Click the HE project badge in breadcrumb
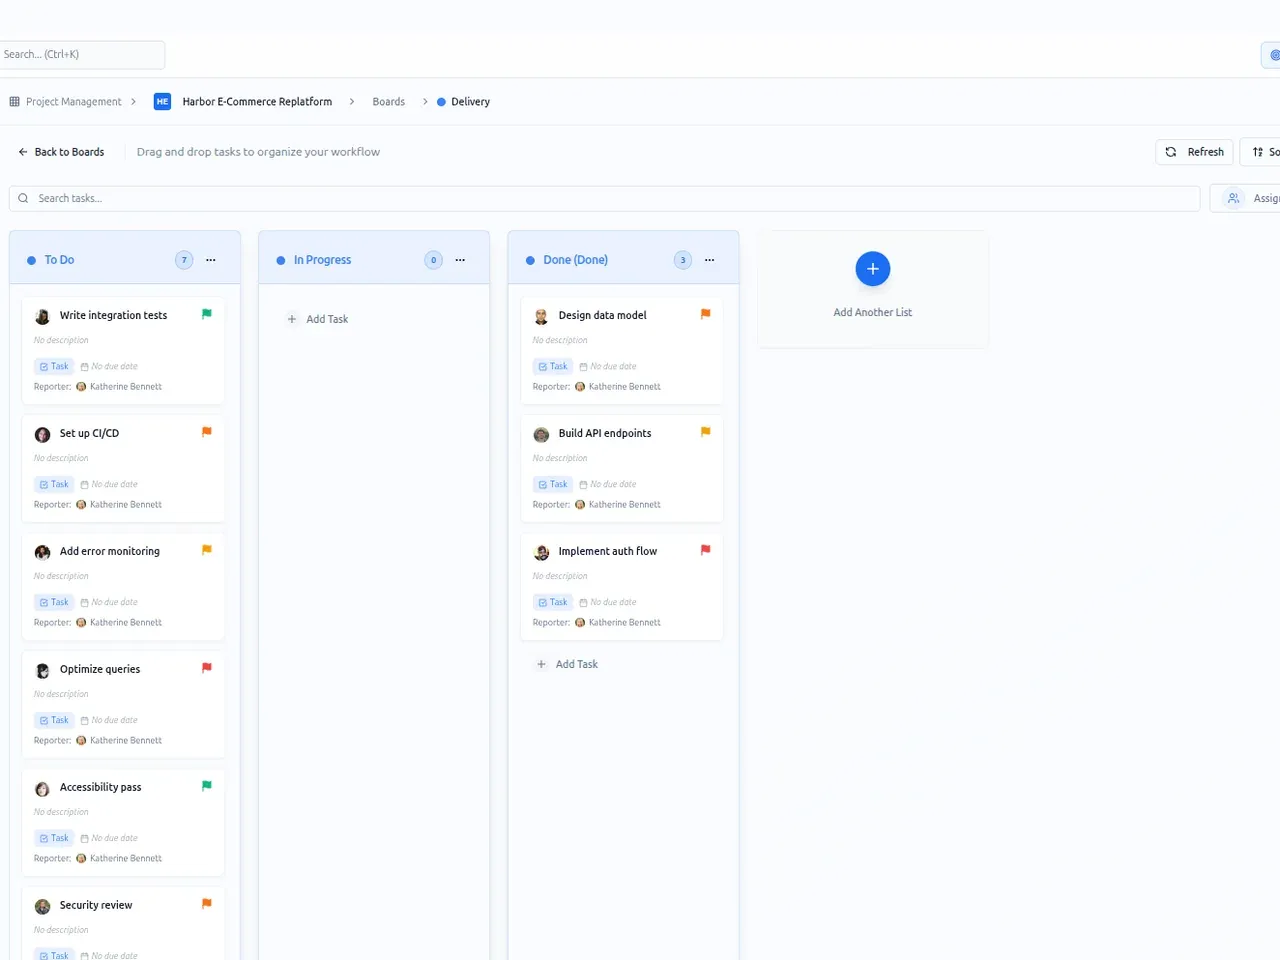This screenshot has width=1280, height=960. pyautogui.click(x=162, y=101)
